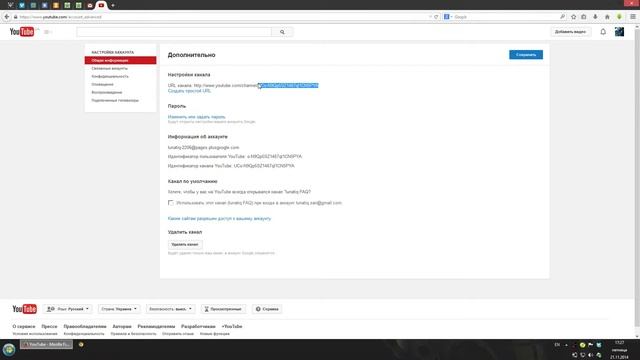This screenshot has height=360, width=640.
Task: Open the Разработчикам footer link
Action: pyautogui.click(x=198, y=327)
